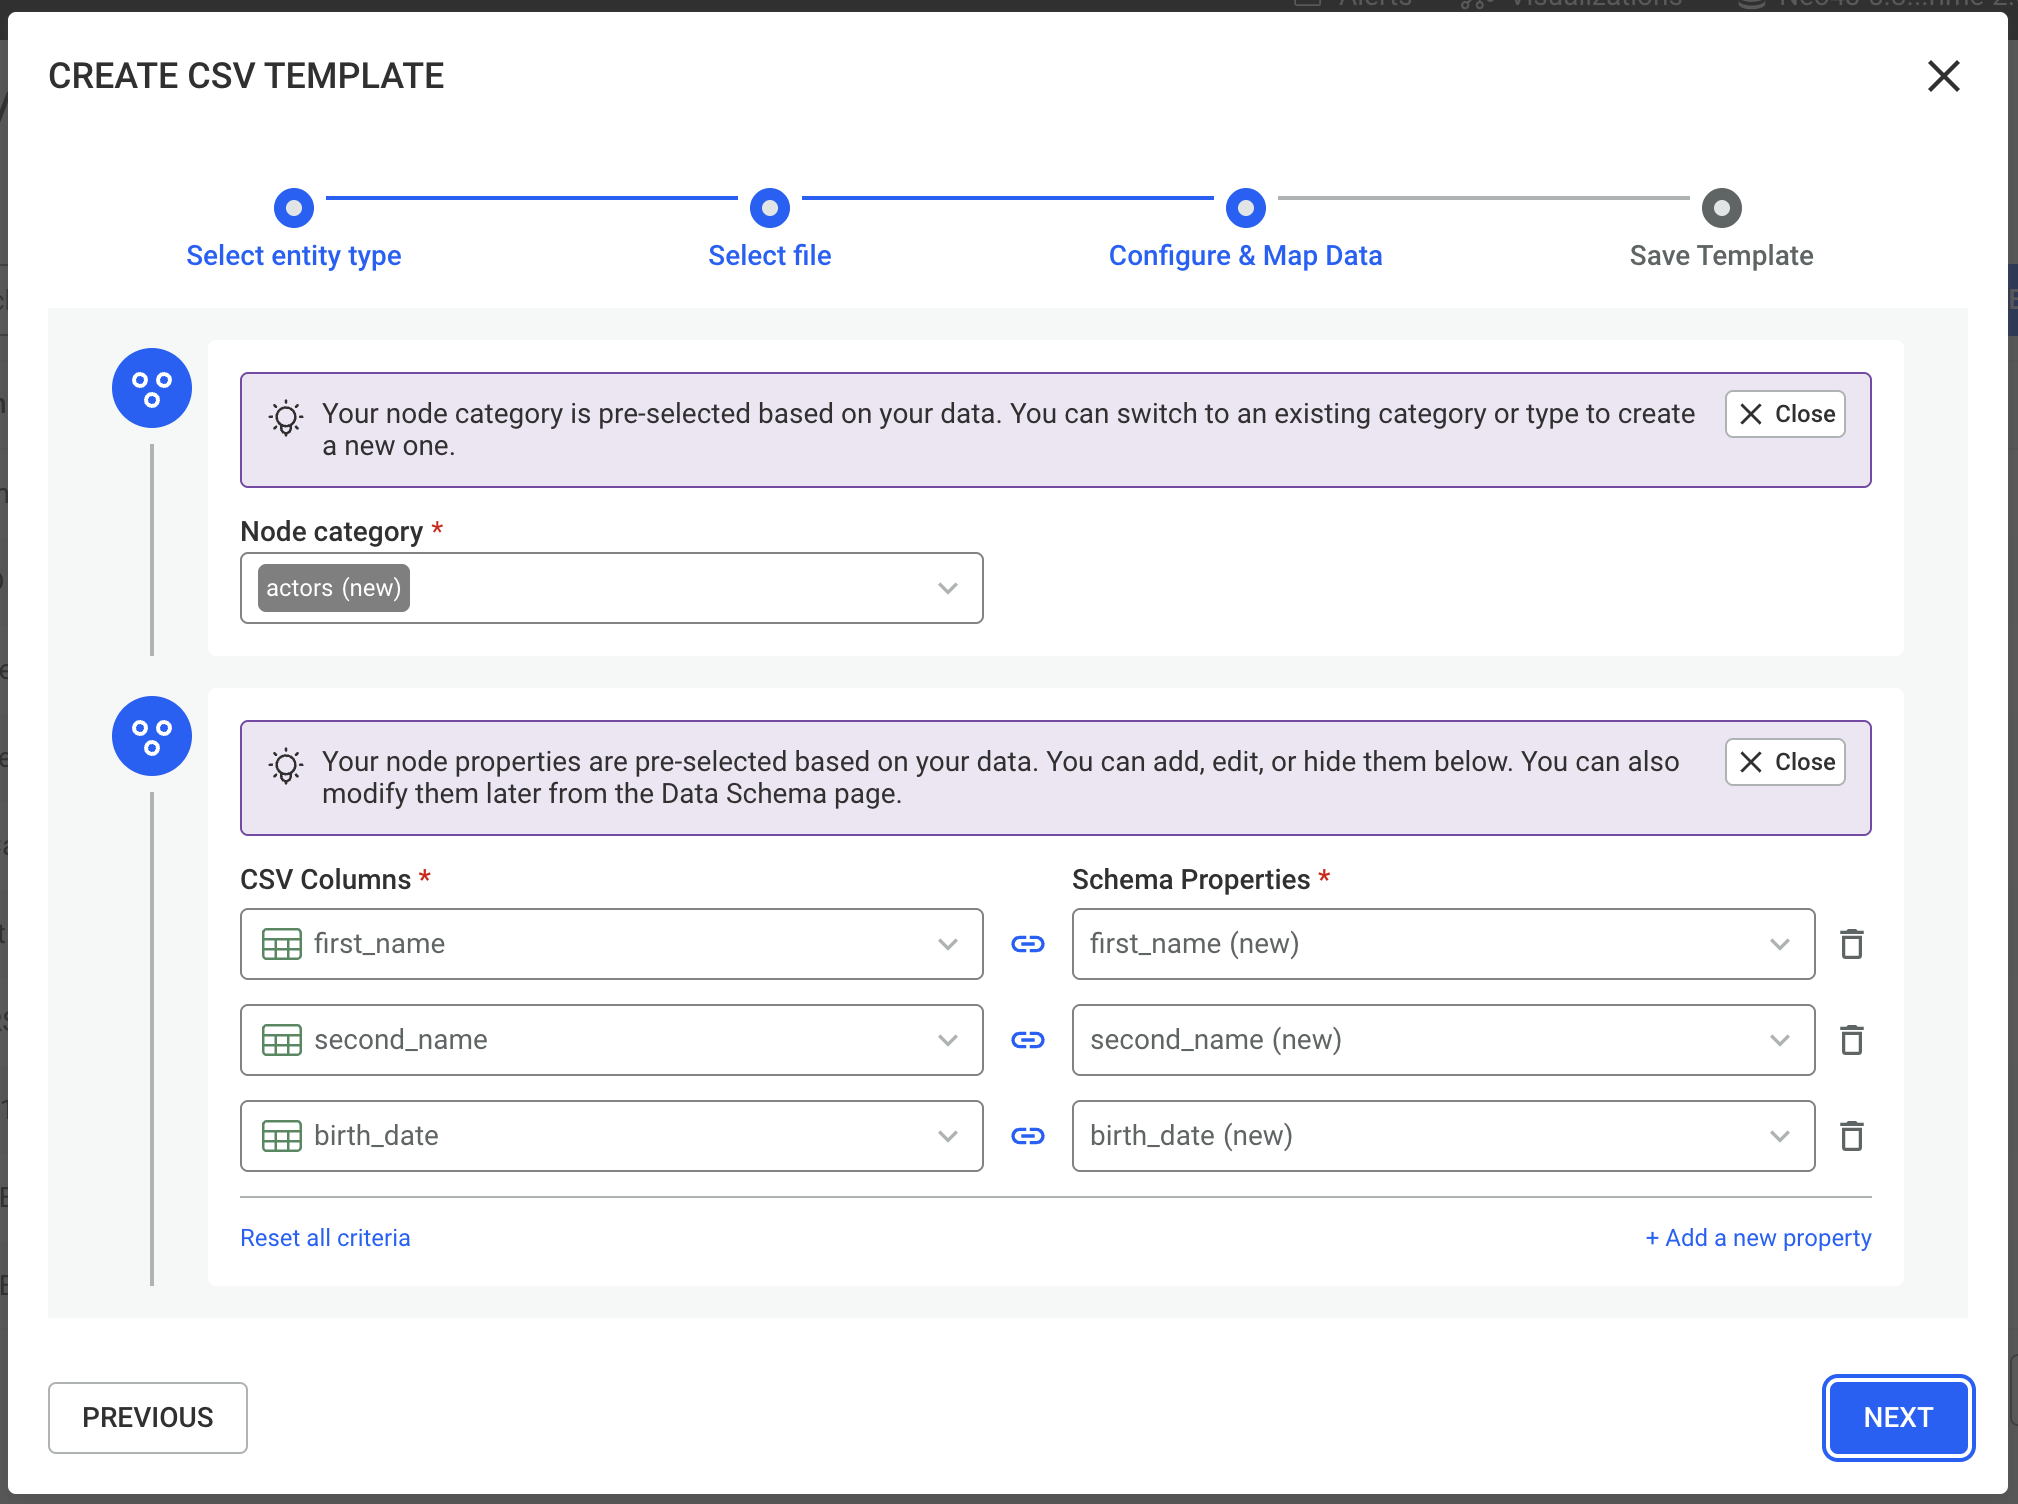Click link icon beside first_name column

tap(1027, 944)
